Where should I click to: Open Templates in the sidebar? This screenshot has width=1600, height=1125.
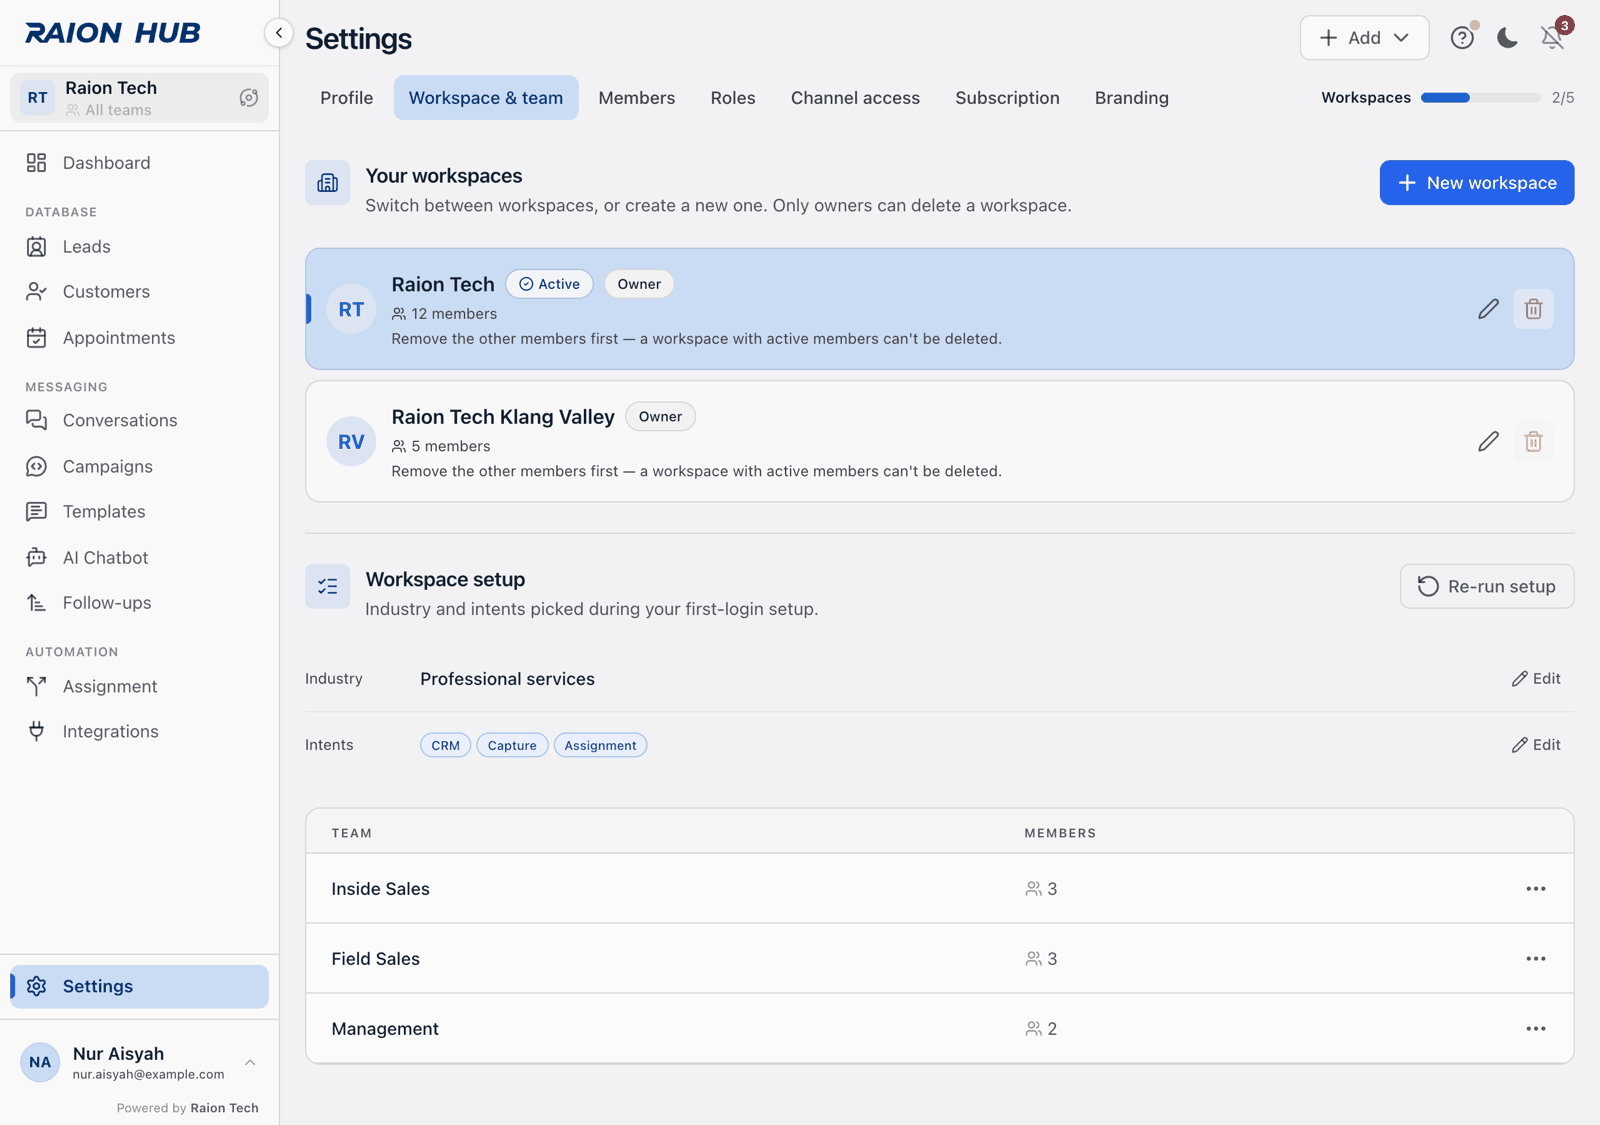pos(139,512)
